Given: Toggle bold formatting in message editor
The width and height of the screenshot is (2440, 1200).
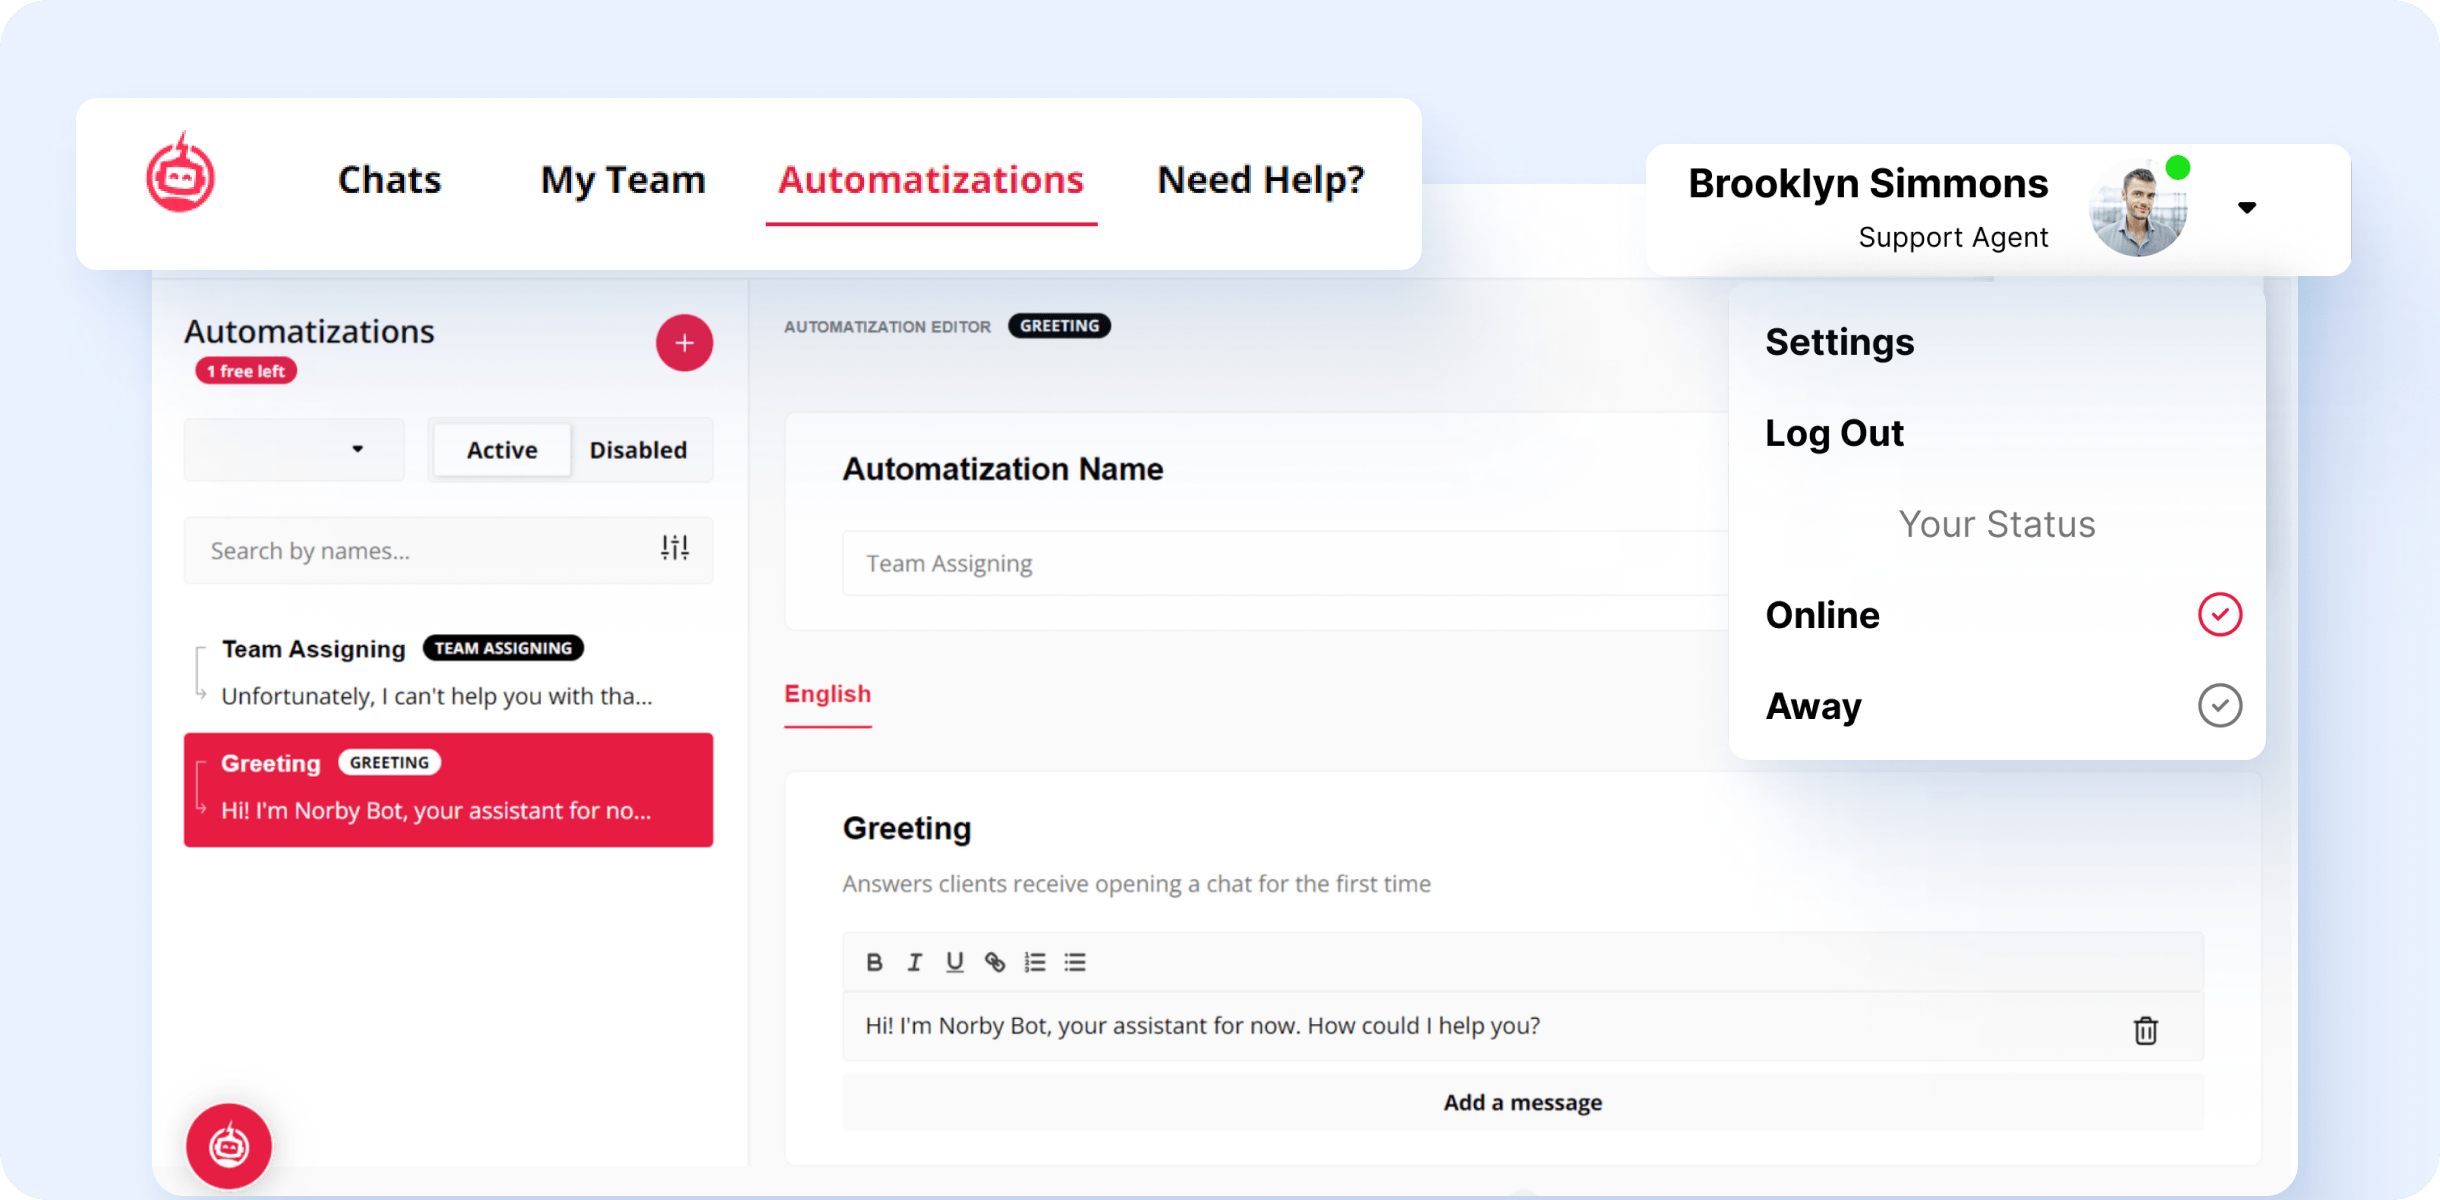Looking at the screenshot, I should [x=874, y=962].
